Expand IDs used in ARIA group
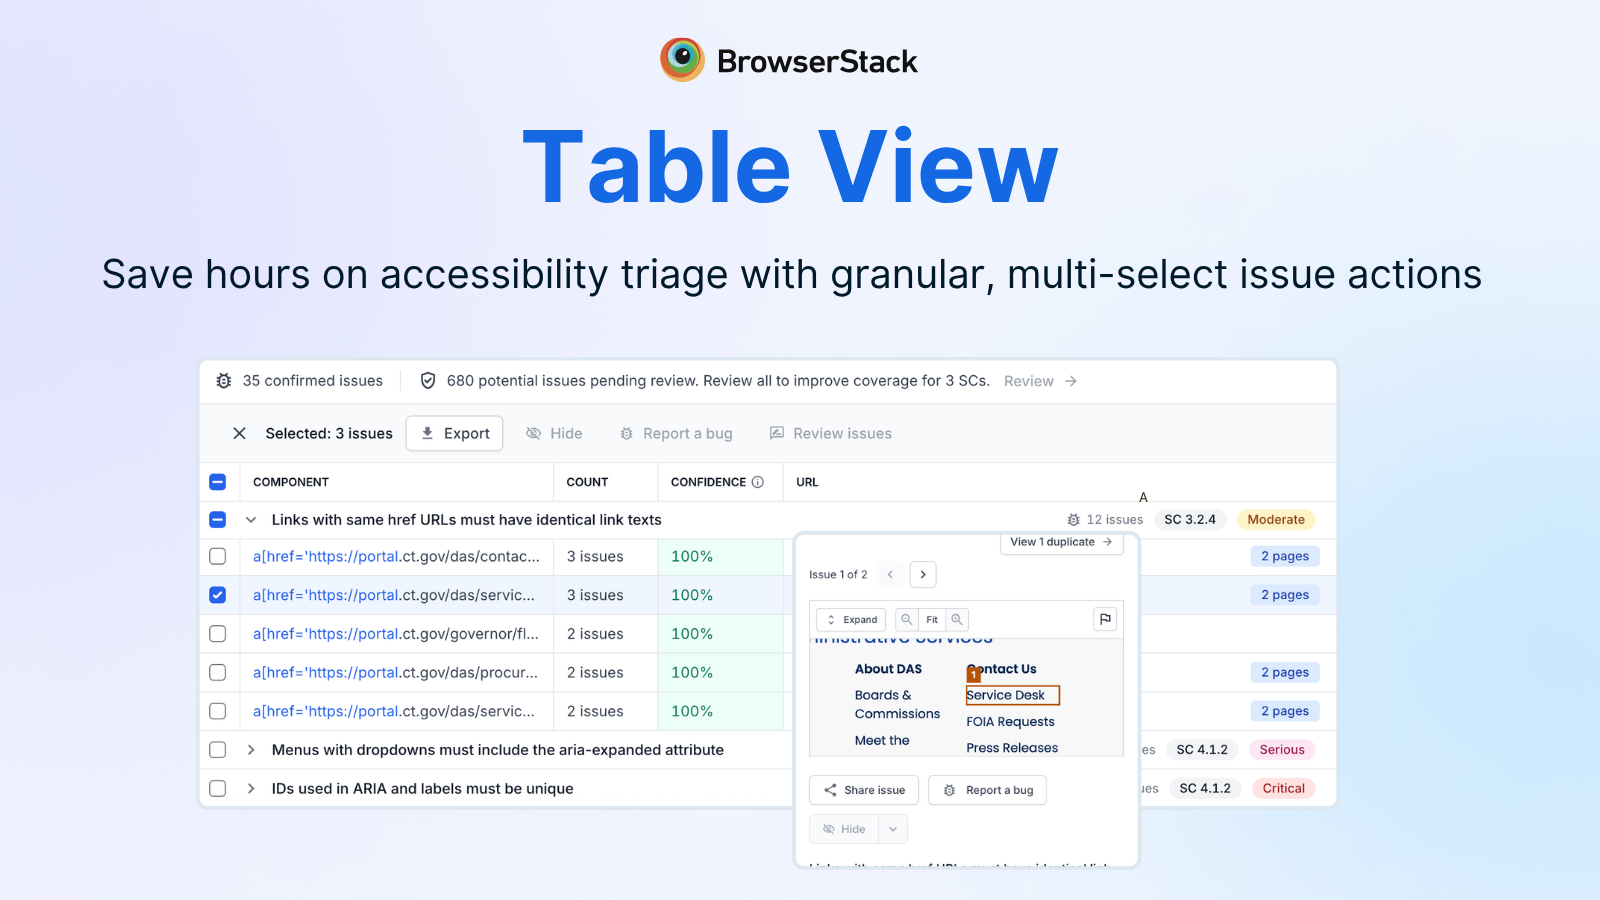This screenshot has width=1600, height=900. tap(251, 789)
